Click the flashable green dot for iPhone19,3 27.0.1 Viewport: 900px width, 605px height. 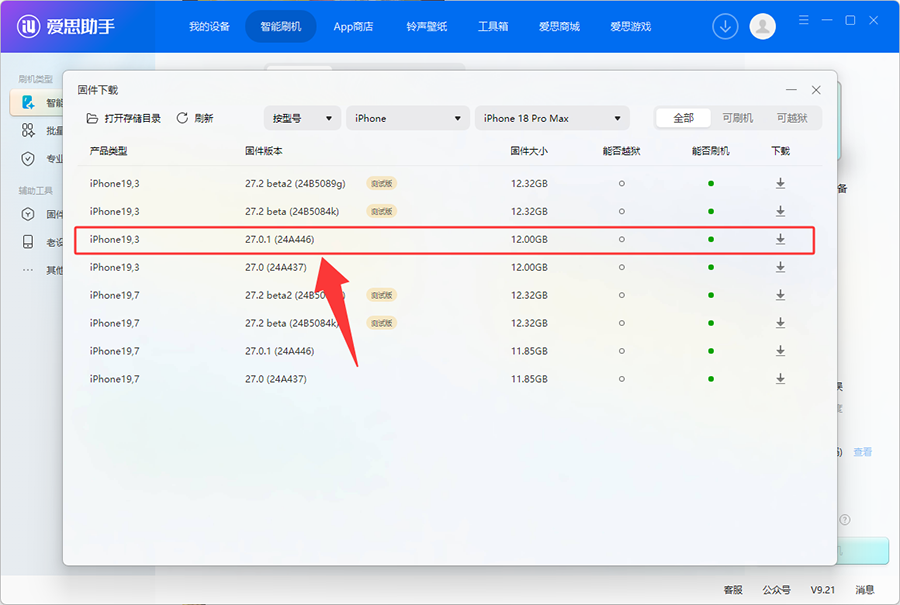[711, 239]
